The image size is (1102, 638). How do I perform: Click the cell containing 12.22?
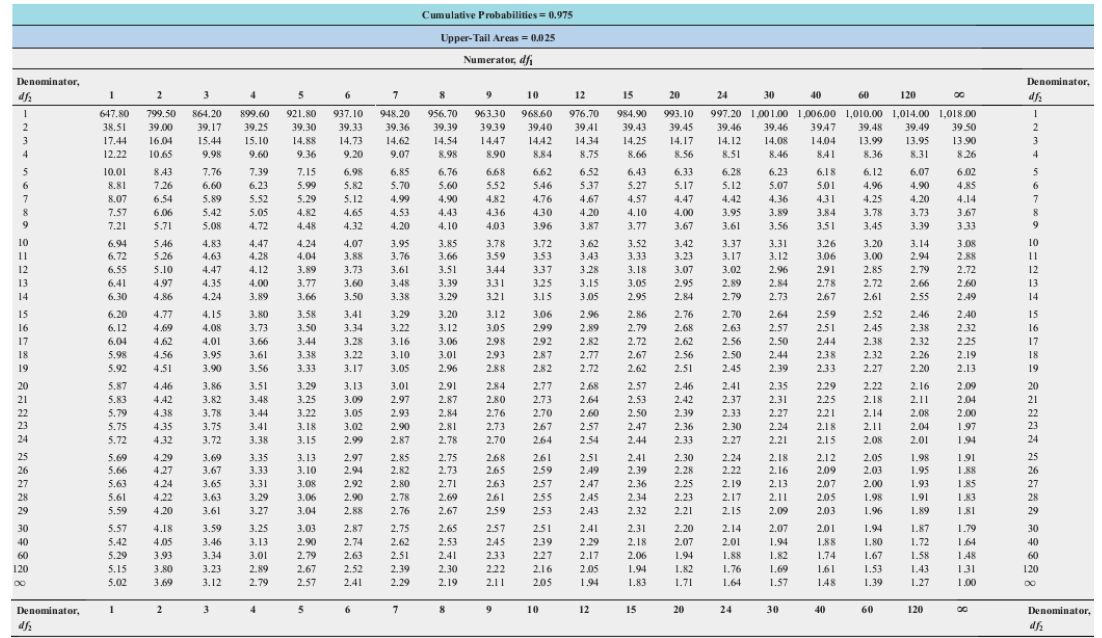[x=115, y=155]
